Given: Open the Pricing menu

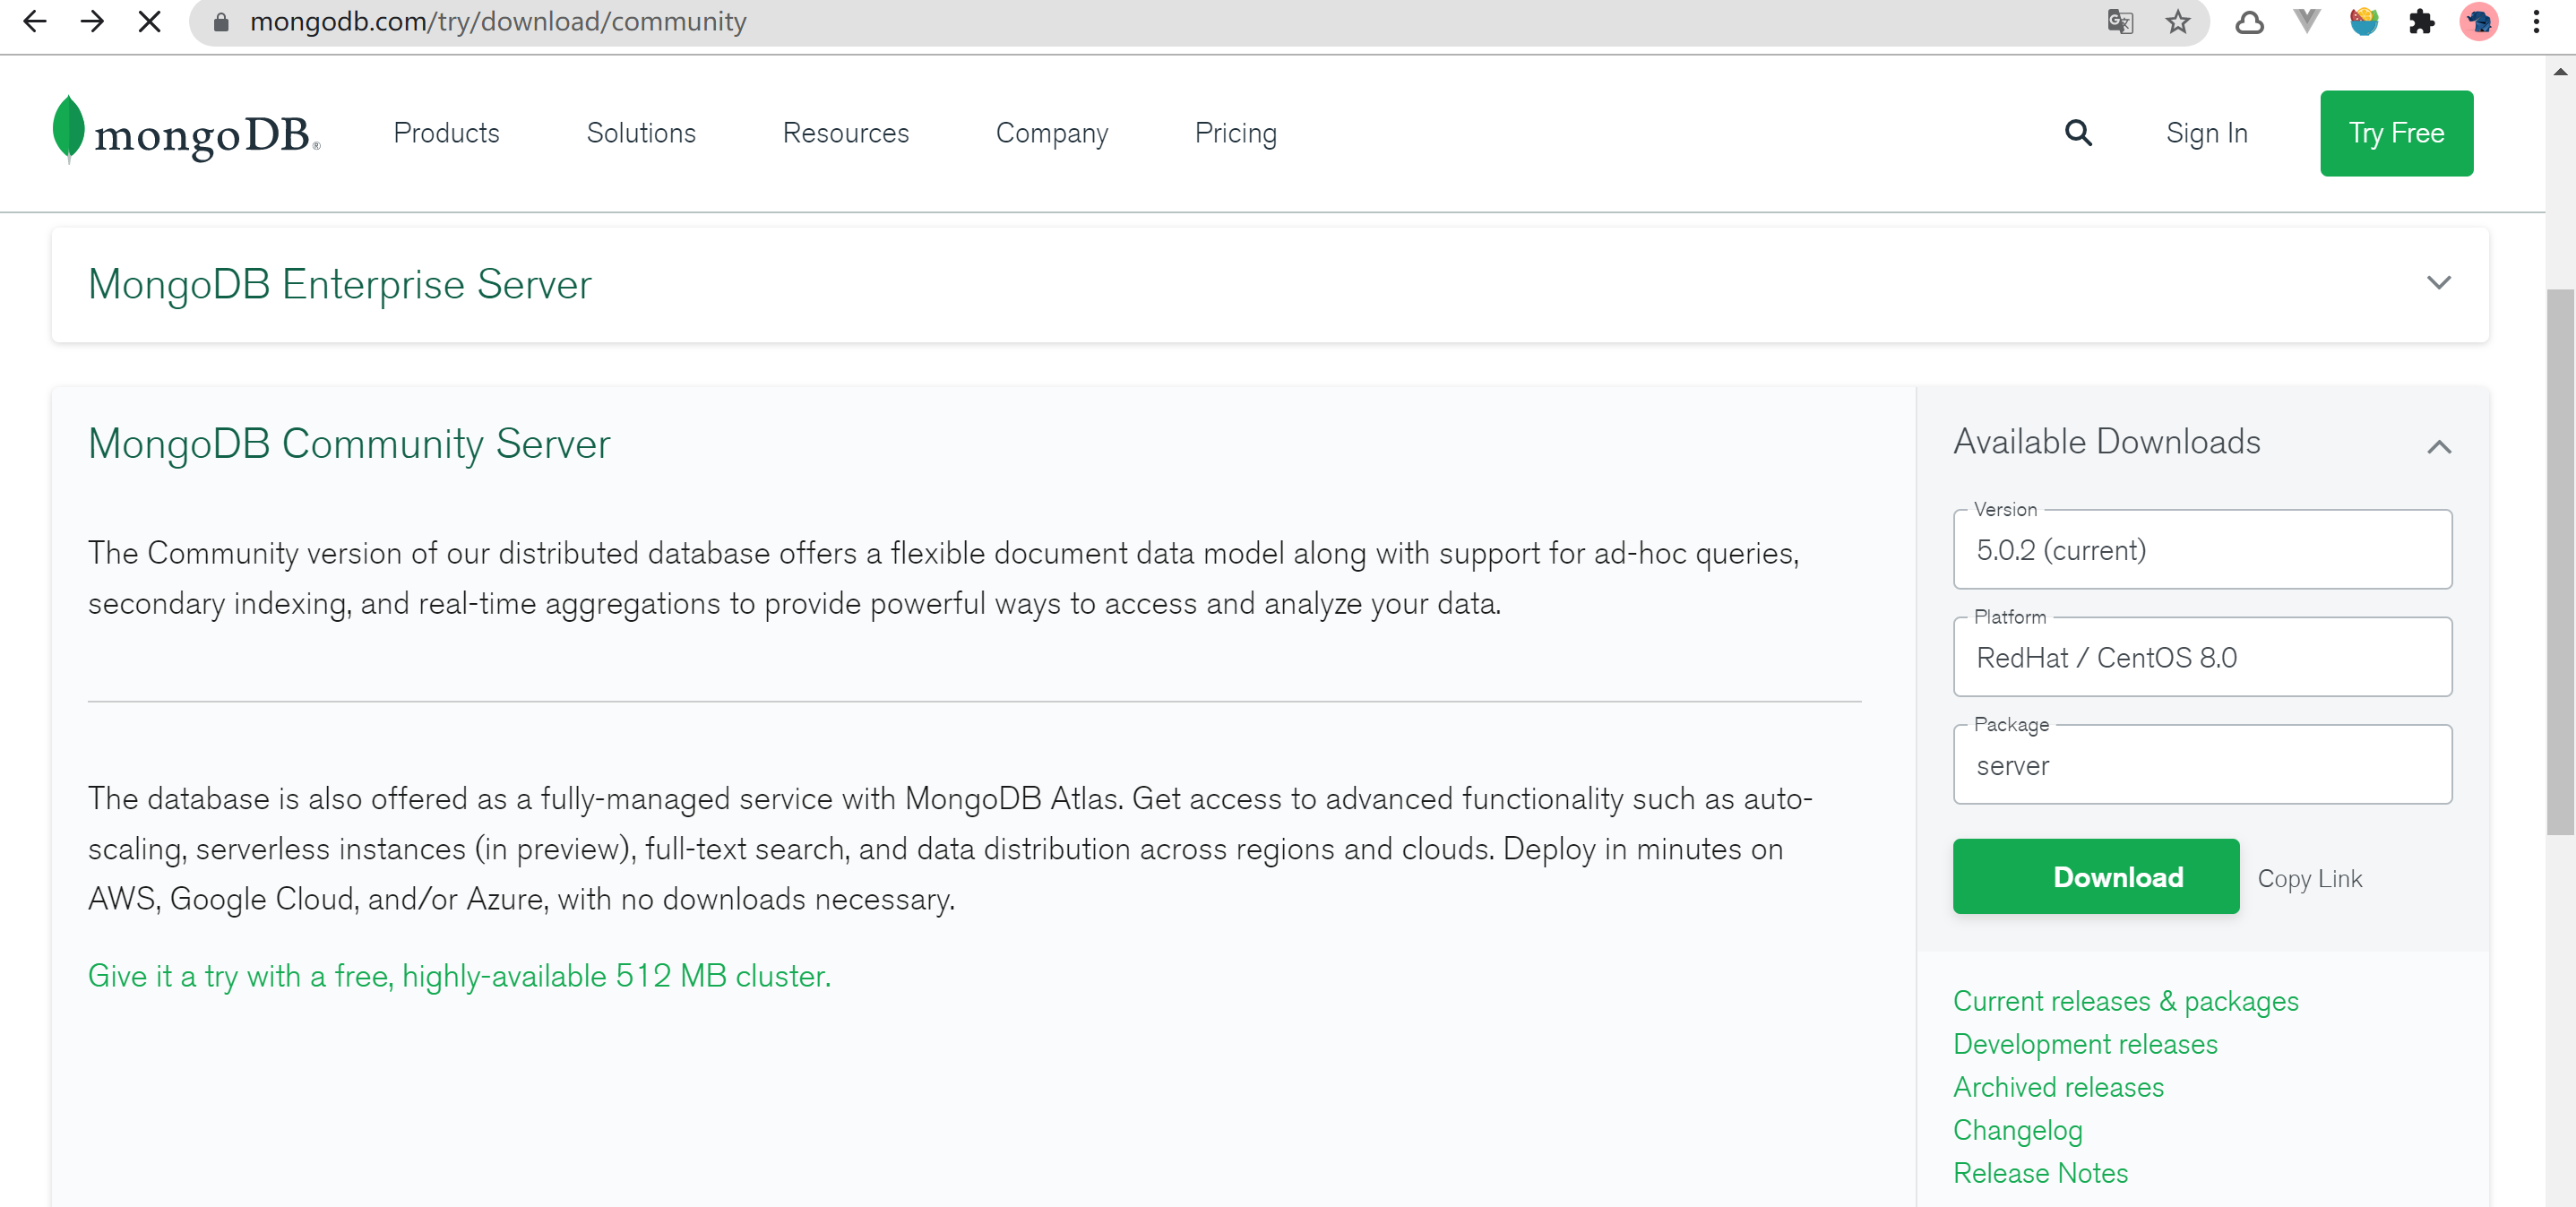Looking at the screenshot, I should [1236, 133].
